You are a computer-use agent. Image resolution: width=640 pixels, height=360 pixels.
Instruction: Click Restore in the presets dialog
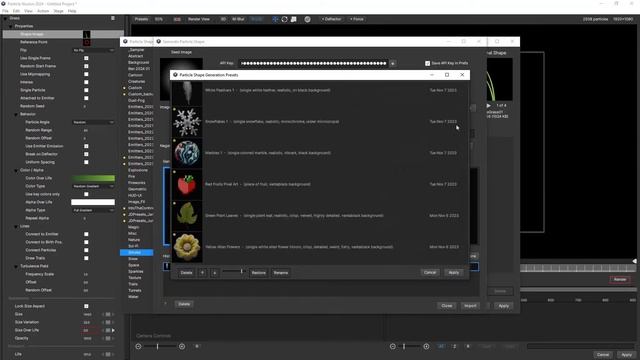258,273
